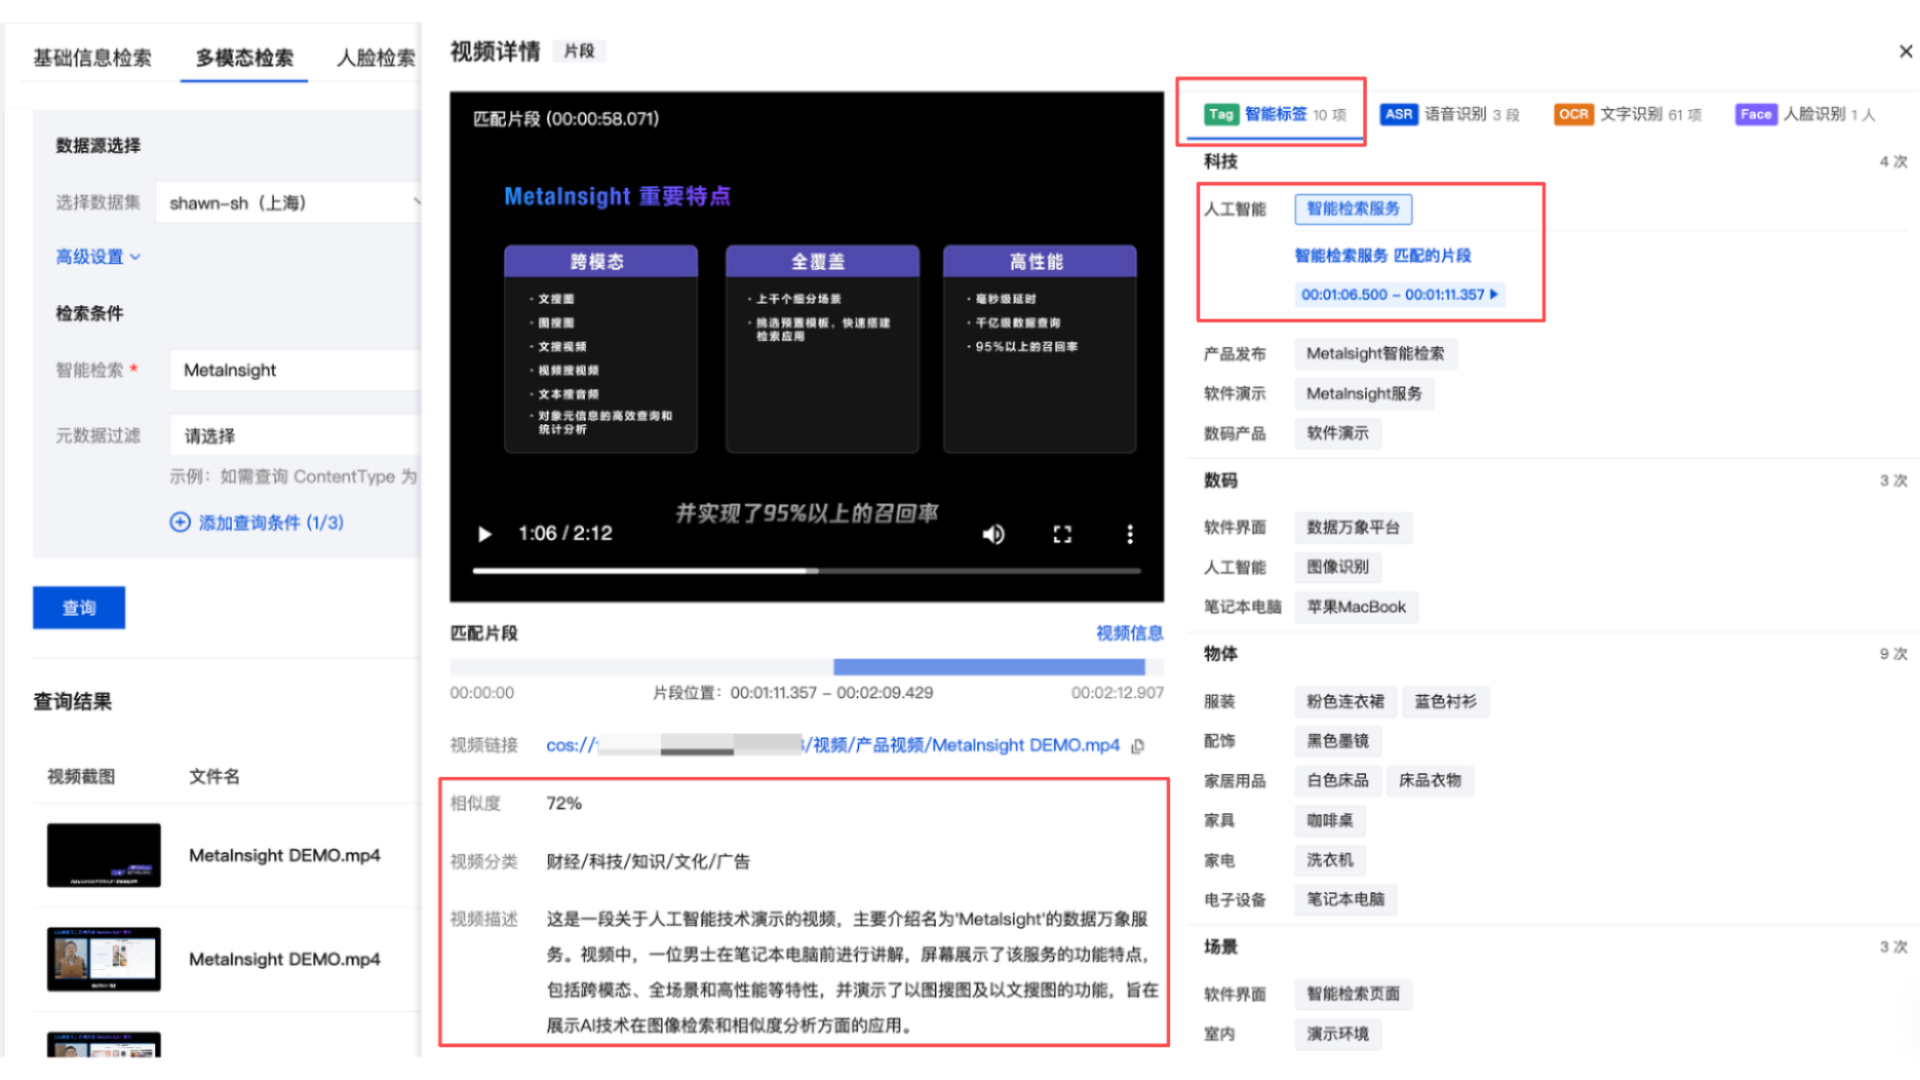1920x1080 pixels.
Task: Open the 语音识别 tab
Action: (x=1450, y=114)
